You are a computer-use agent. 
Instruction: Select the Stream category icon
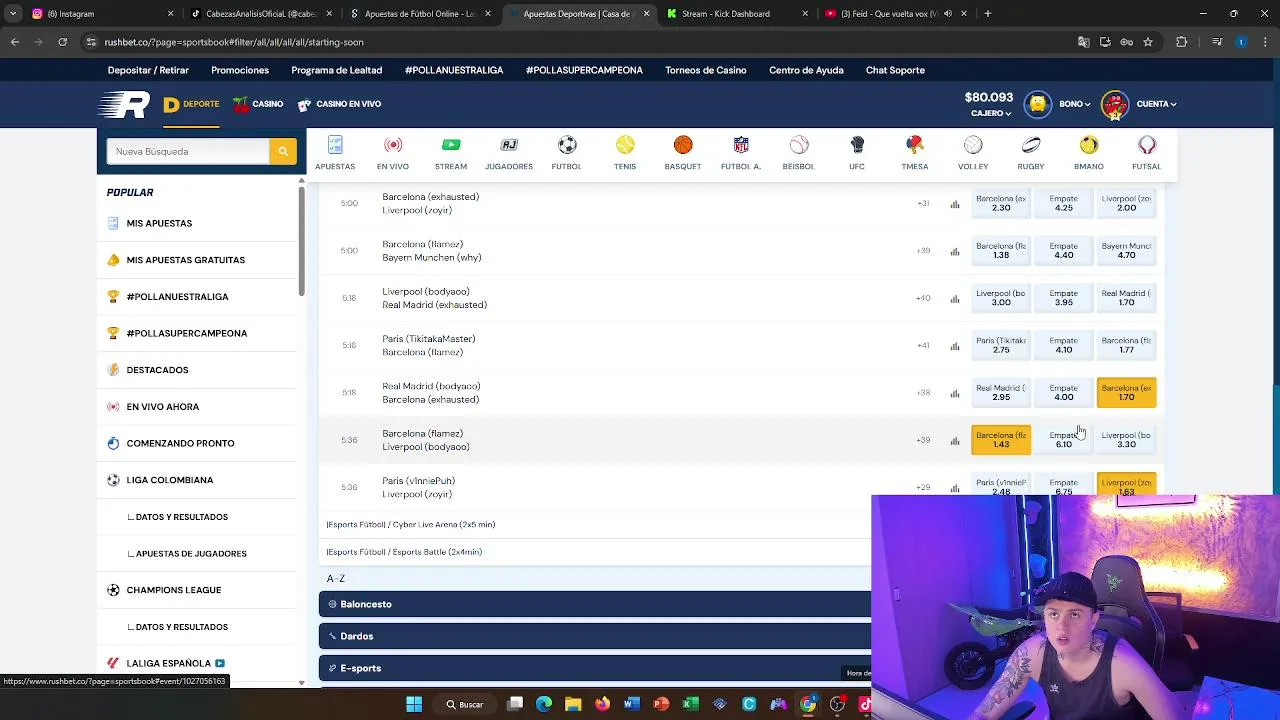(451, 145)
